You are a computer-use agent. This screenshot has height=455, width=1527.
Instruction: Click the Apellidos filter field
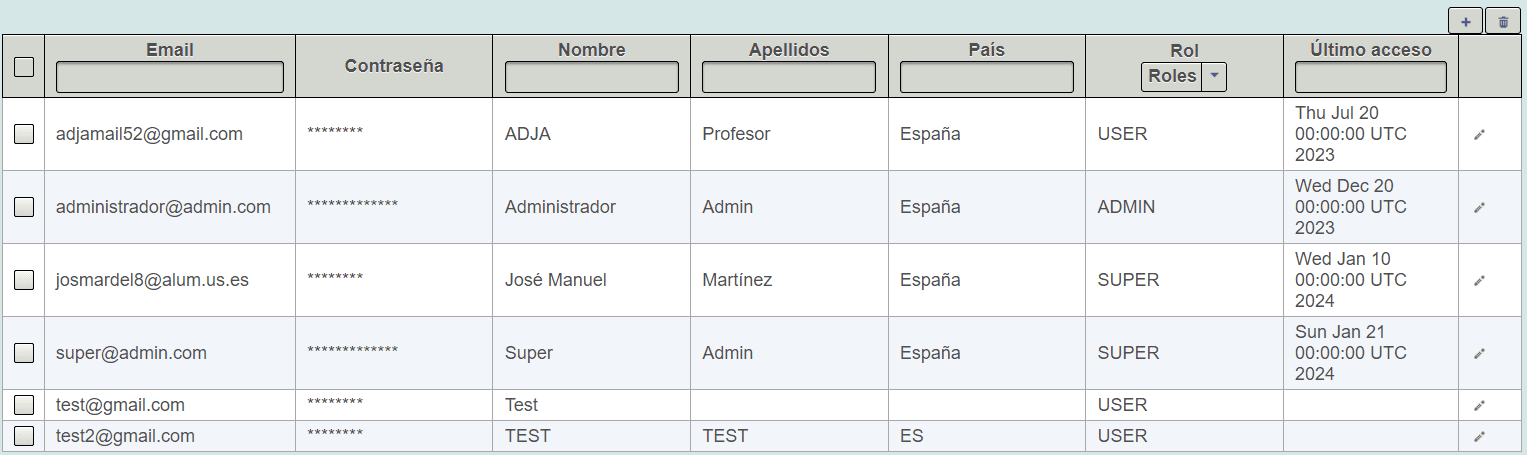point(789,77)
